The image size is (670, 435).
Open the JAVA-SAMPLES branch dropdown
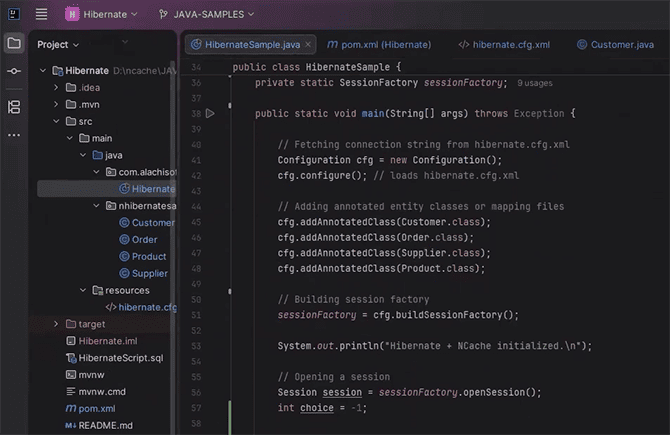tap(206, 14)
